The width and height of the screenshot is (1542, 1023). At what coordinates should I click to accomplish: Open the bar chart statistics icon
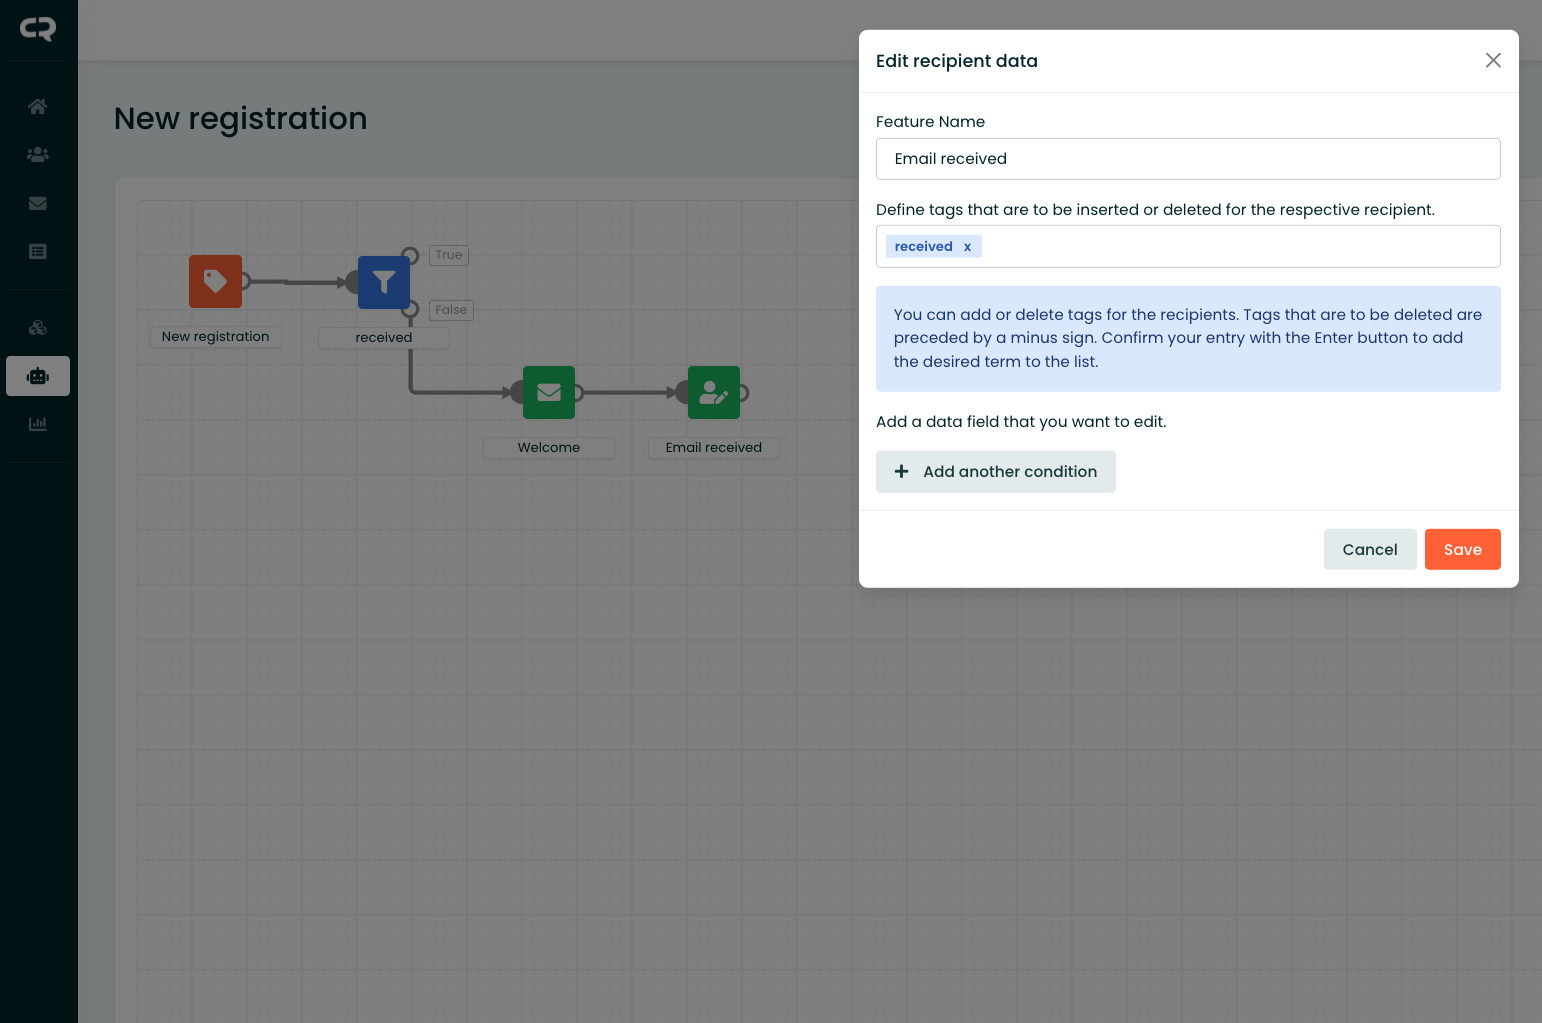(38, 424)
